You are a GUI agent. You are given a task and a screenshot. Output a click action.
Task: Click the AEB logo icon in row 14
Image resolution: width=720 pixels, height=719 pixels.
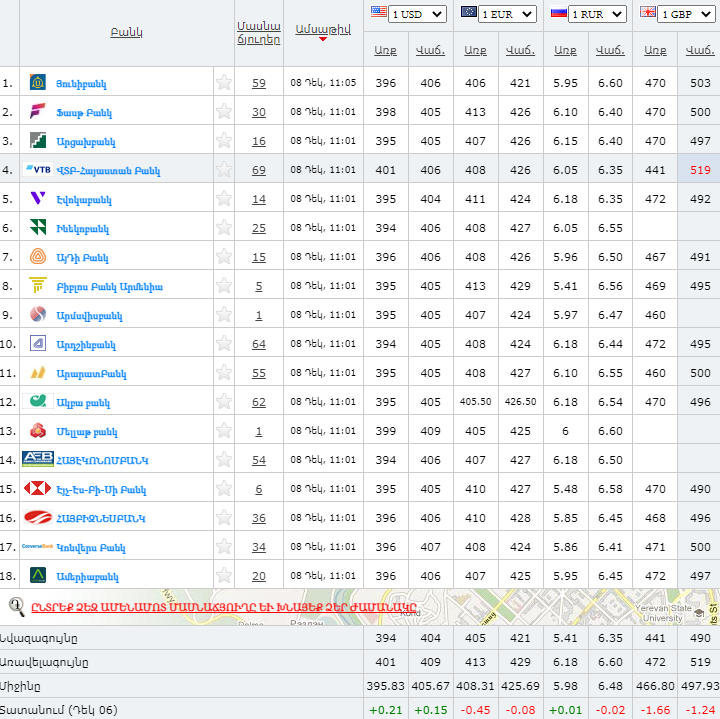38,459
